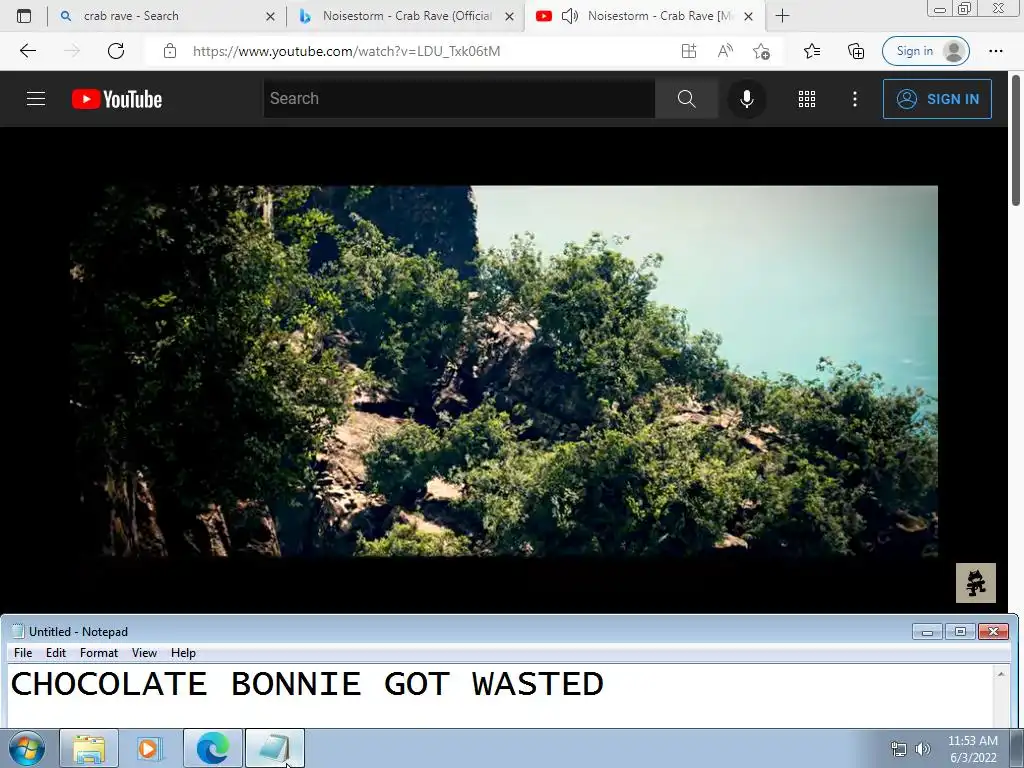1024x768 pixels.
Task: Click the YouTube SIGN IN button
Action: [937, 99]
